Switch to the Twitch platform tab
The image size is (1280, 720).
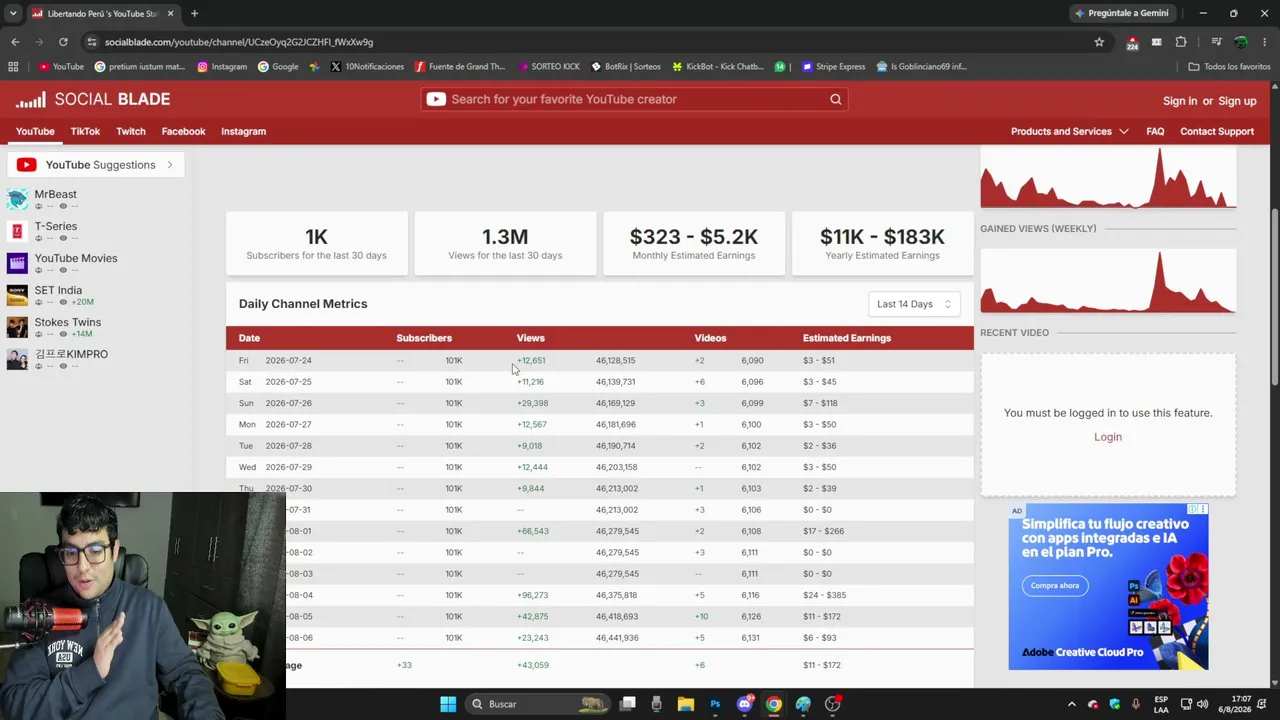[x=131, y=131]
